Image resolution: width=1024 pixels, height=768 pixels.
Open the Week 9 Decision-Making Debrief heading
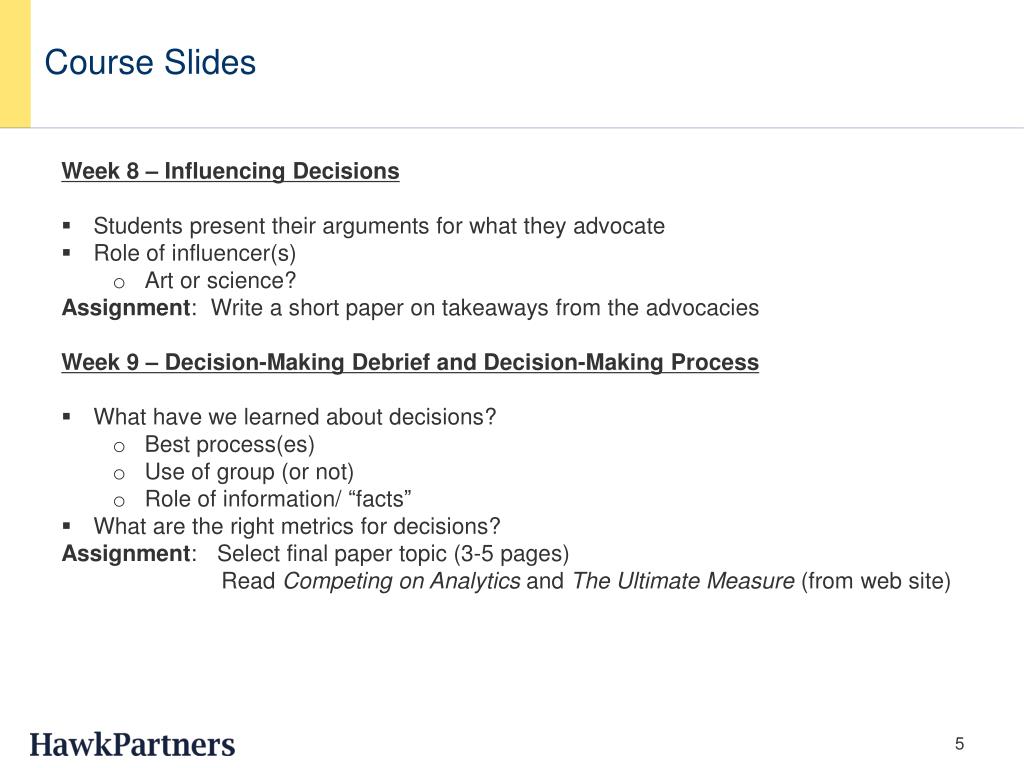coord(410,362)
